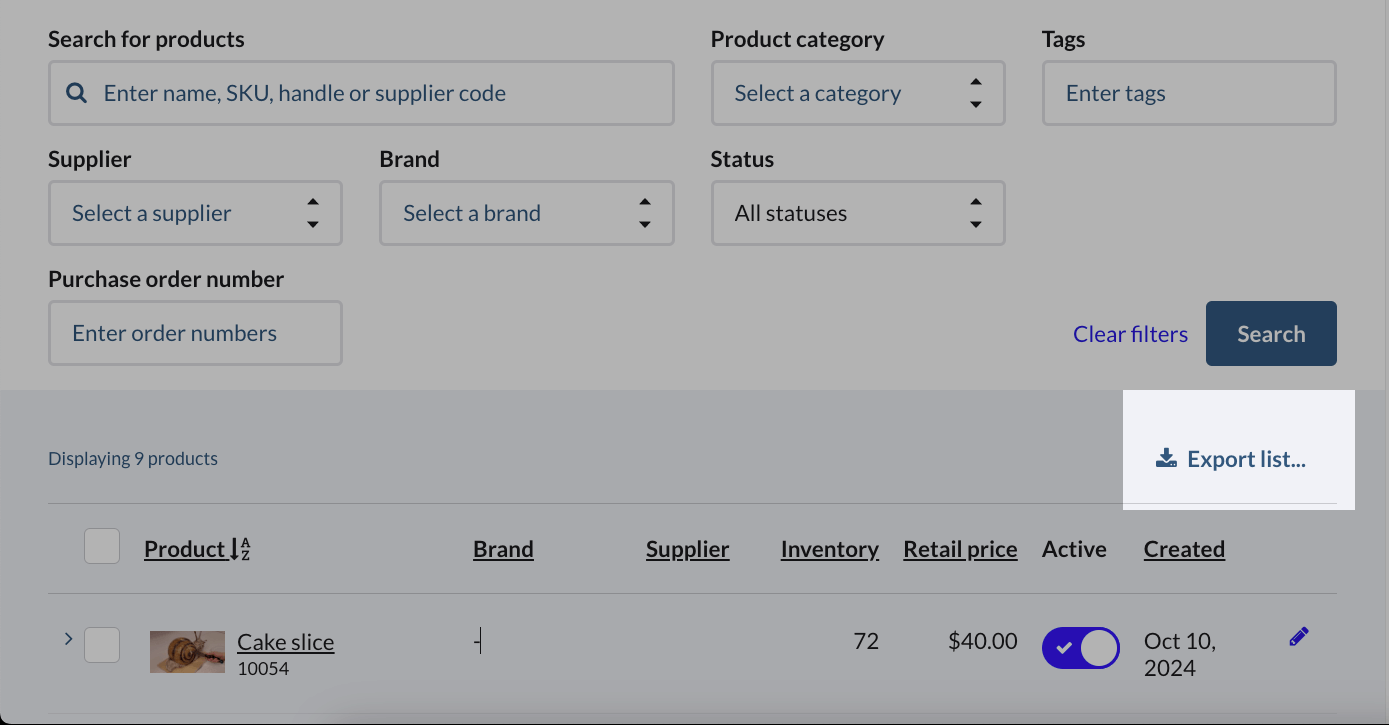
Task: Toggle the select-all products checkbox
Action: tap(102, 547)
